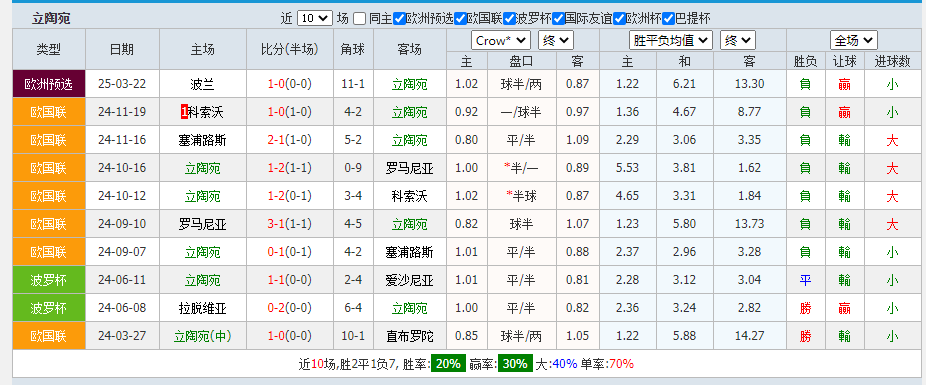Click the 波罗杯 tag in the 24-06-08 row
This screenshot has width=926, height=385.
pyautogui.click(x=48, y=308)
